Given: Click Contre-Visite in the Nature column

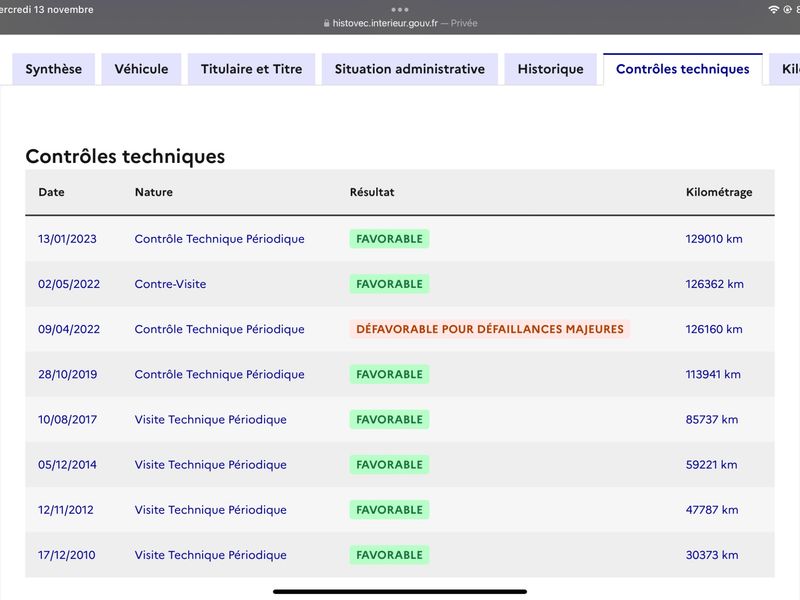Looking at the screenshot, I should click(x=170, y=284).
